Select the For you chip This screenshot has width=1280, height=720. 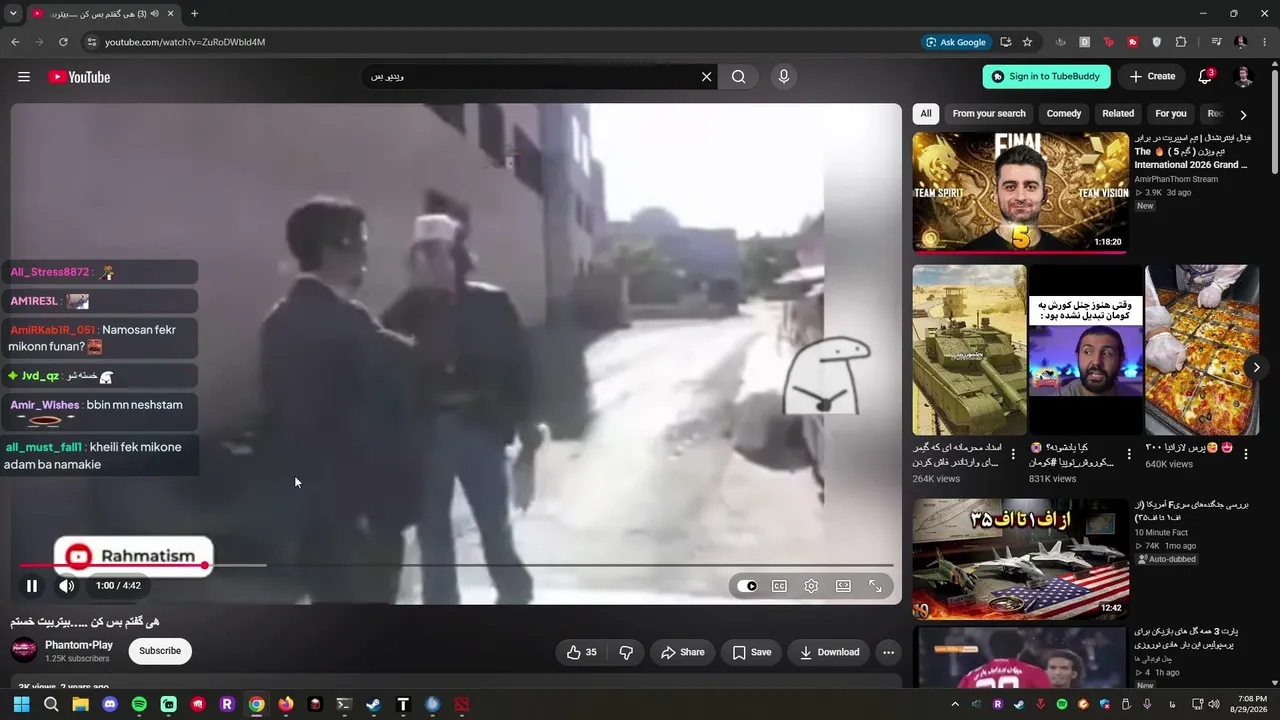click(x=1171, y=114)
